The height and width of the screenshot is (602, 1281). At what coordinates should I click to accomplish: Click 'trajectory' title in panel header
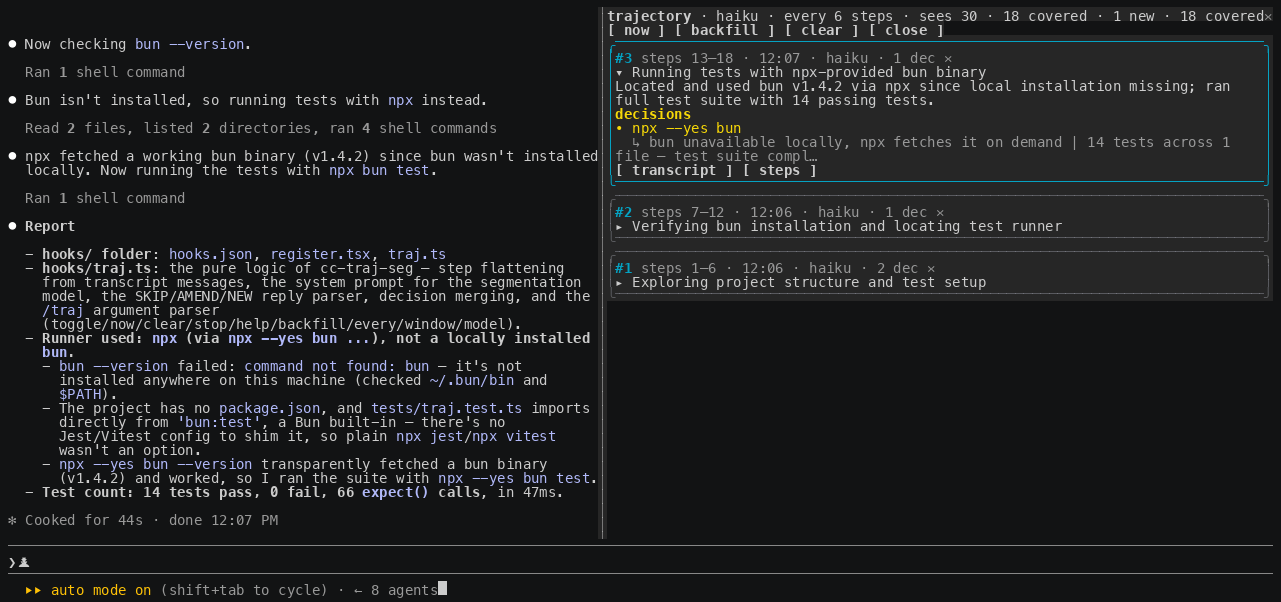point(649,16)
